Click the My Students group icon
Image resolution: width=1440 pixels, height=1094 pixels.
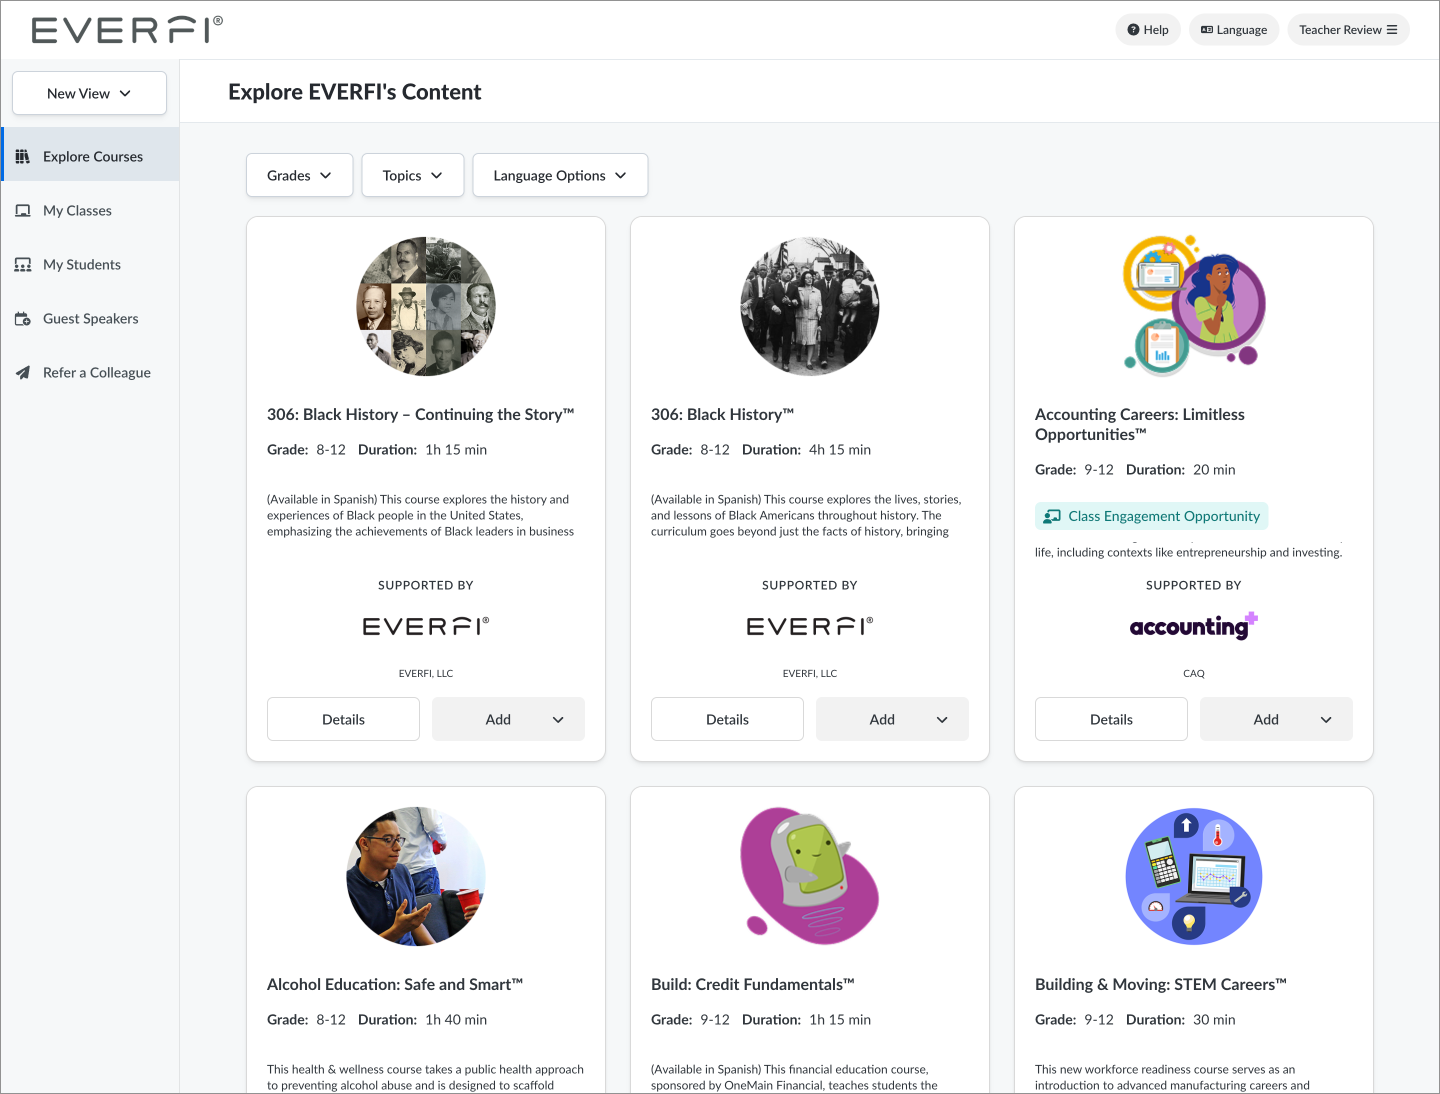[x=23, y=264]
